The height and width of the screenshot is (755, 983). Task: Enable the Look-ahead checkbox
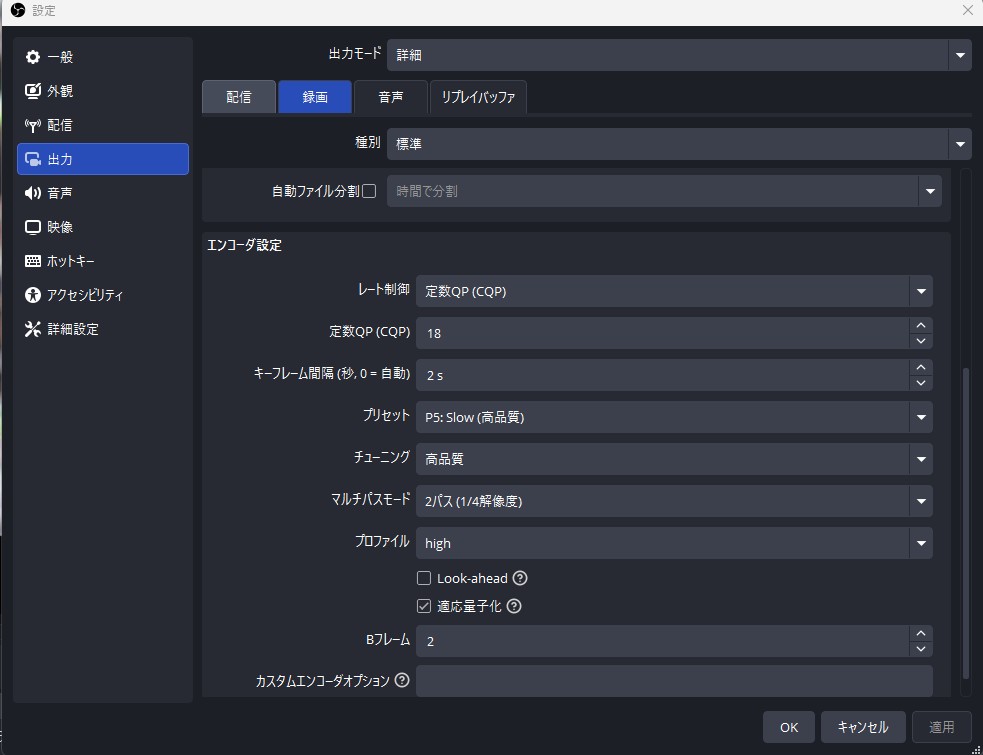424,578
